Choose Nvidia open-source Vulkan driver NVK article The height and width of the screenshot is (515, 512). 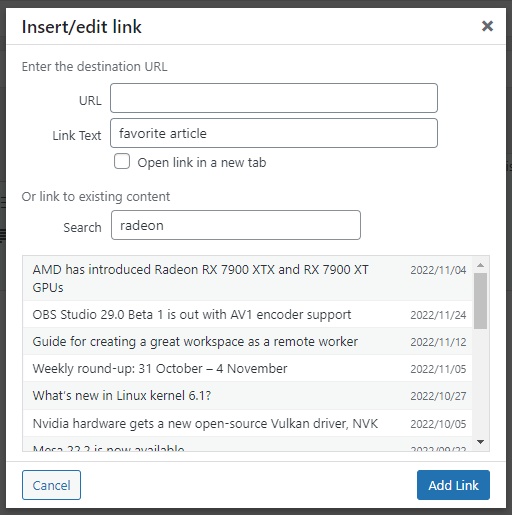pyautogui.click(x=248, y=423)
